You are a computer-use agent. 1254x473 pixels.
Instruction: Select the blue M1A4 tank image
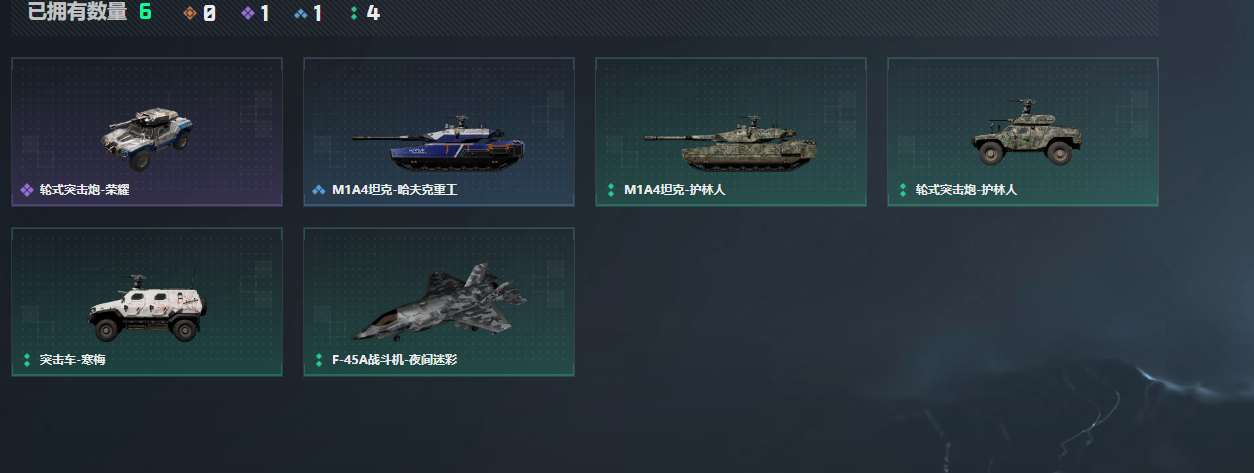tap(438, 143)
